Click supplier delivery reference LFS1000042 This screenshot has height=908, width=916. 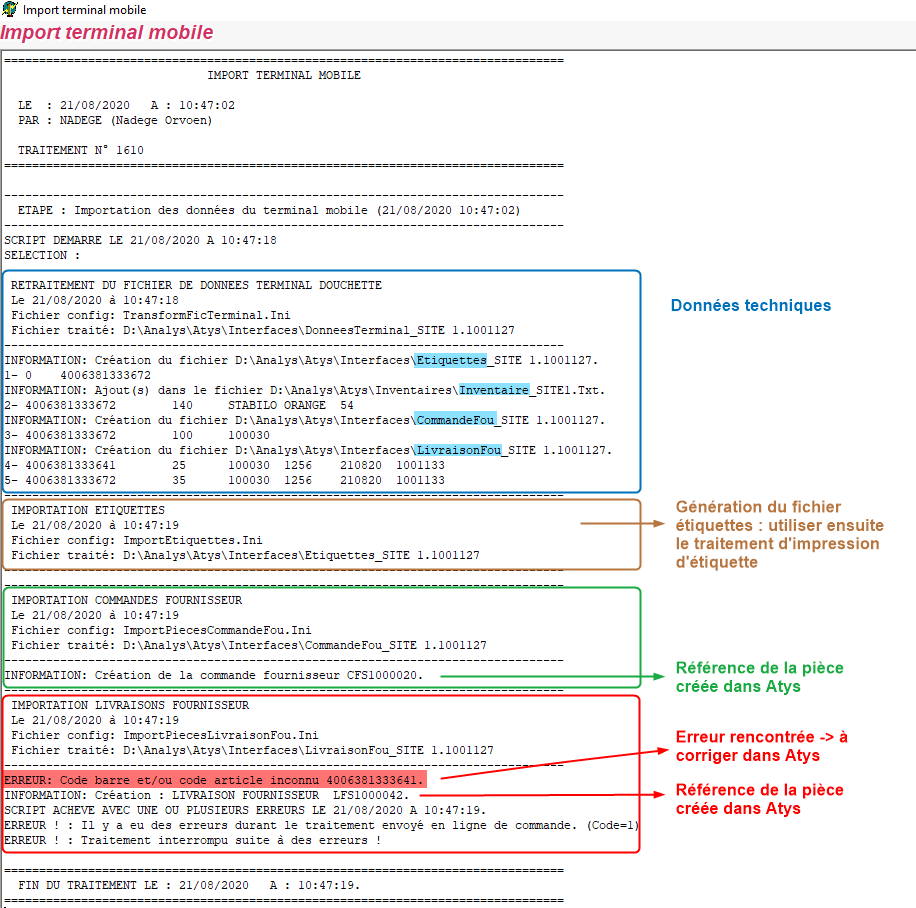click(371, 795)
